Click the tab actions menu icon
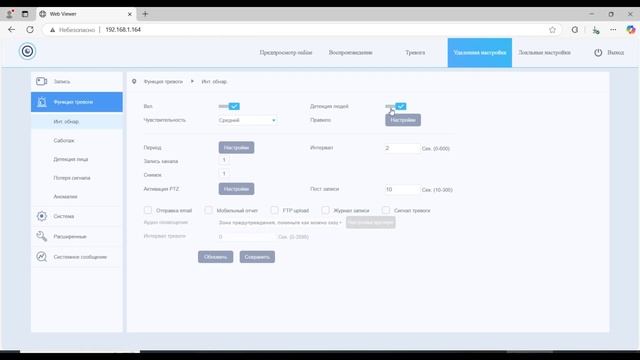The image size is (640, 360). [x=25, y=14]
